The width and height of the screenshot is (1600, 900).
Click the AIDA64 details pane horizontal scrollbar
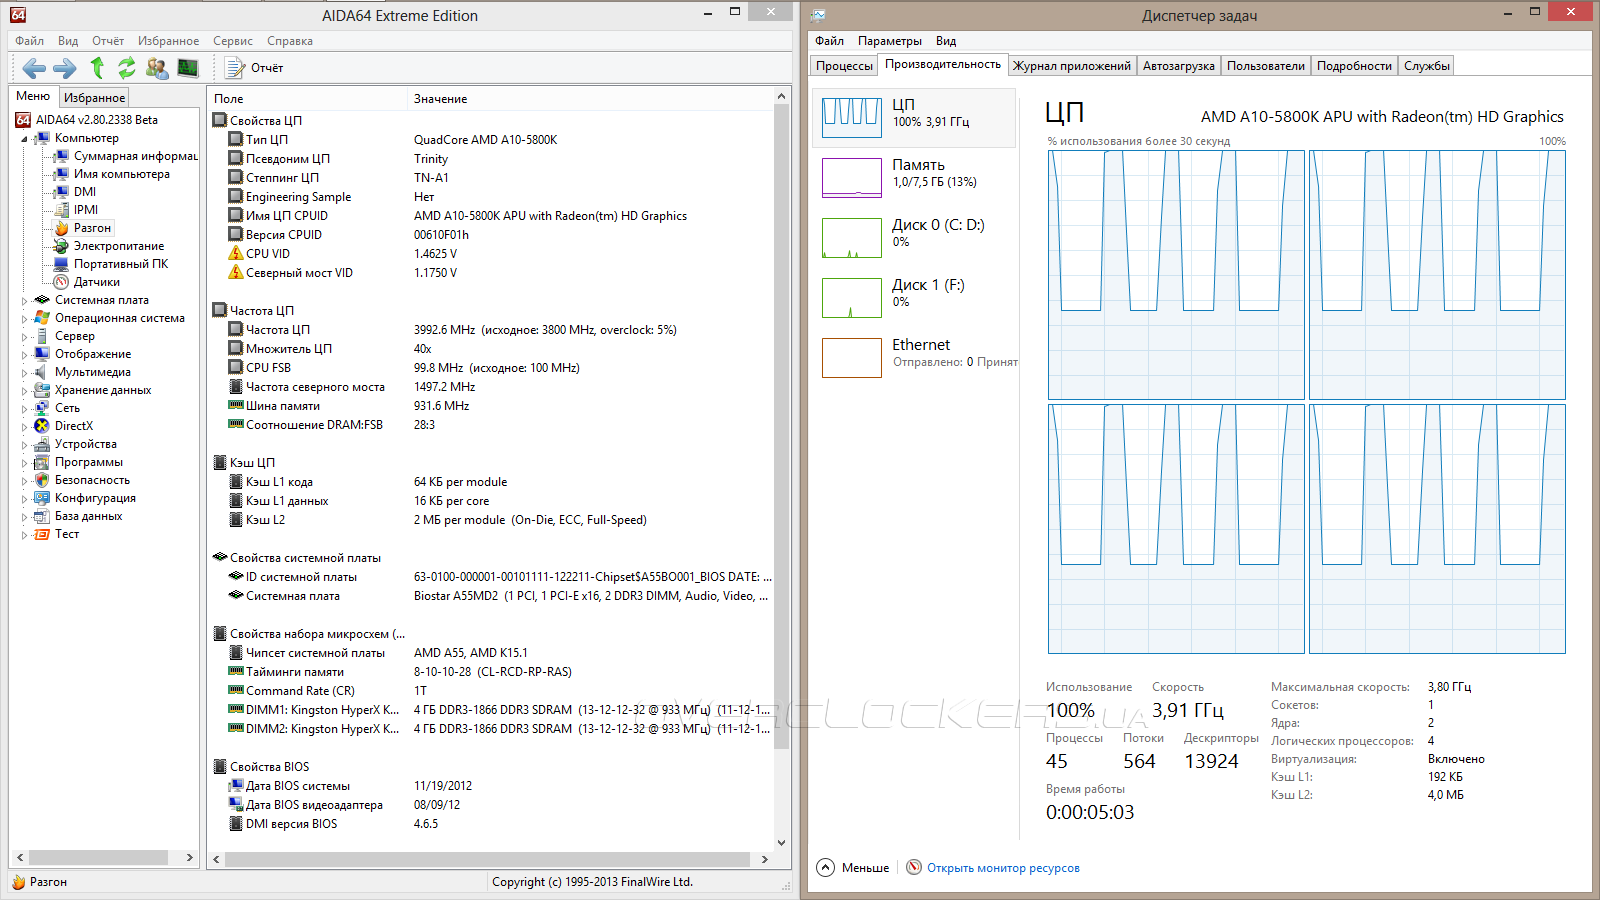[x=487, y=859]
